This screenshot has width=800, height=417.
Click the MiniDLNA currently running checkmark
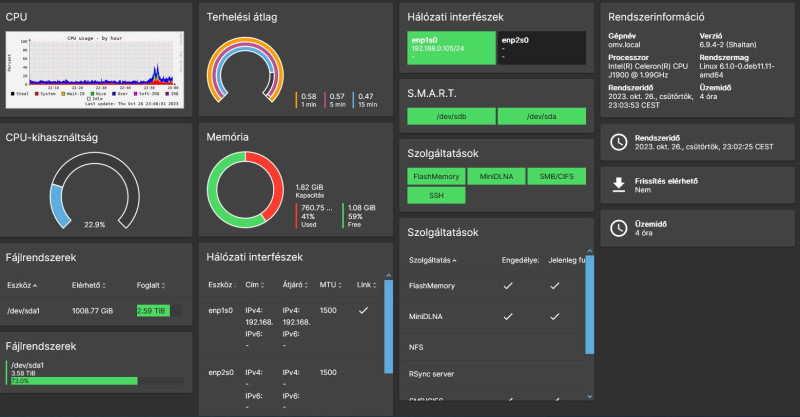(555, 316)
